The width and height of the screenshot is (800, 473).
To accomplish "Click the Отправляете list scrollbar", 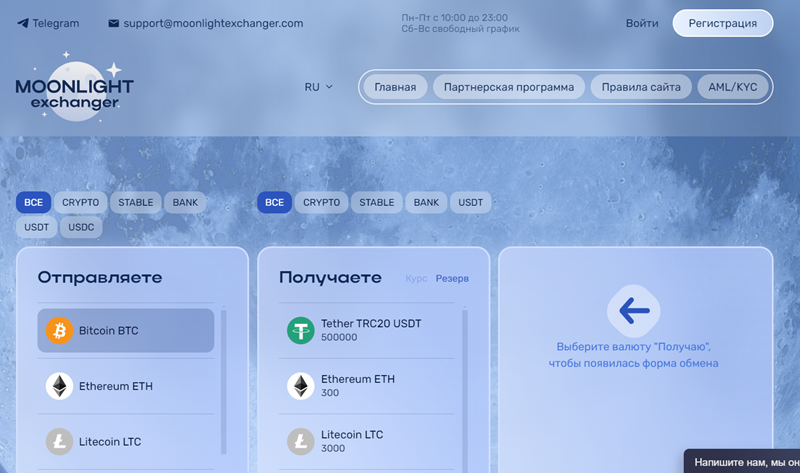I will click(223, 381).
